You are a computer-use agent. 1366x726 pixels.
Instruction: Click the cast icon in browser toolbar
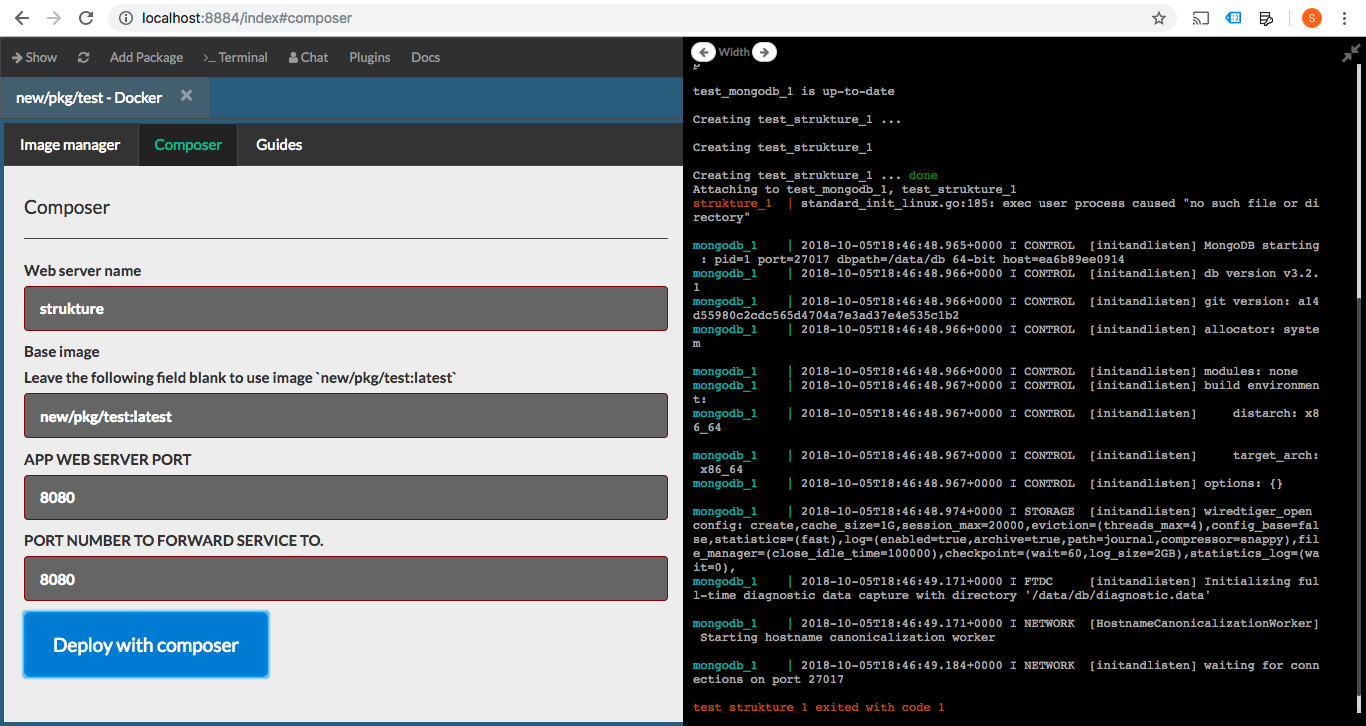pos(1201,18)
